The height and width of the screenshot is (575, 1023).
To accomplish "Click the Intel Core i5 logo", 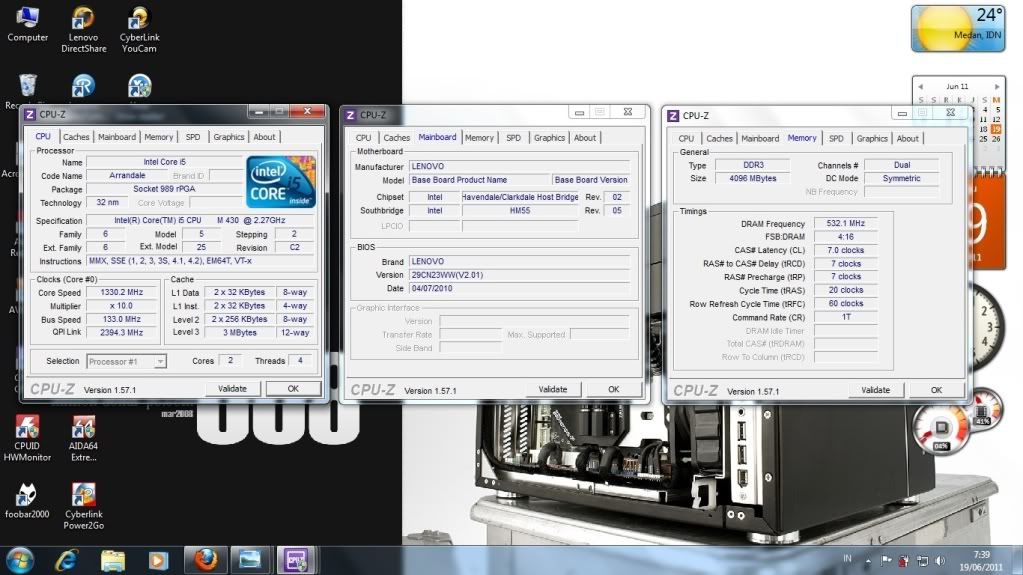I will click(281, 181).
